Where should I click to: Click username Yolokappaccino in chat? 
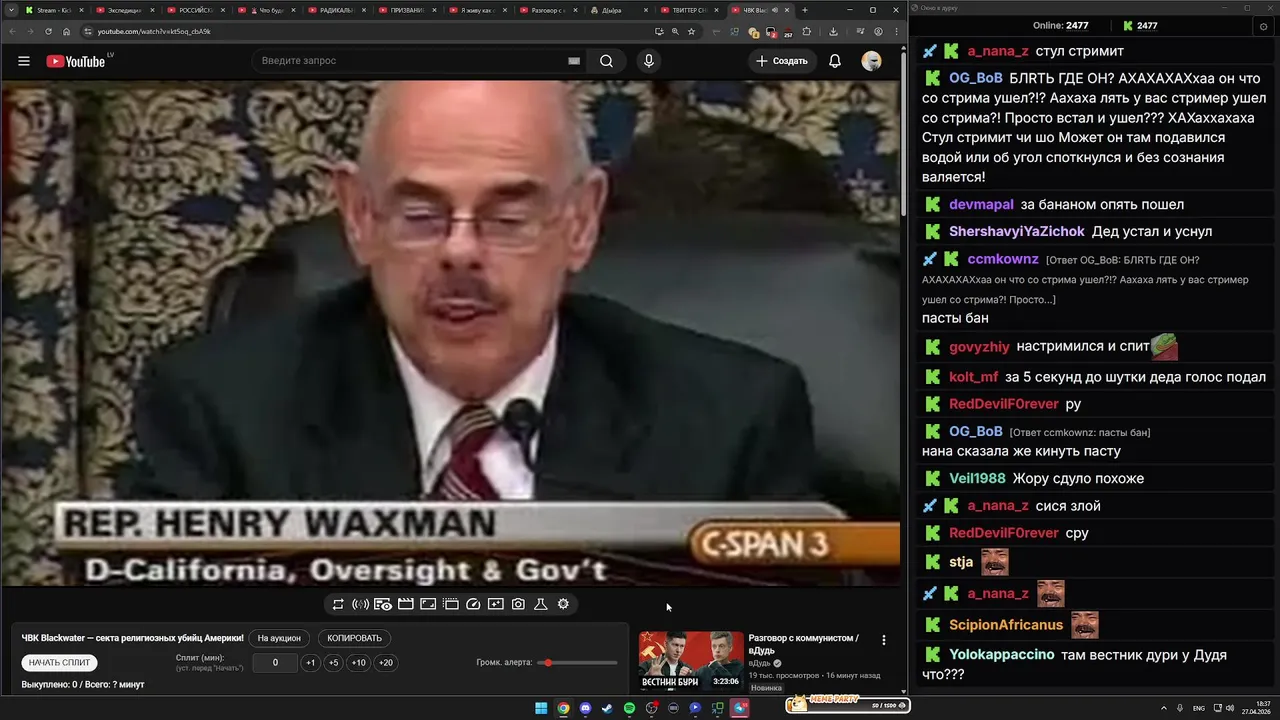coord(1001,654)
